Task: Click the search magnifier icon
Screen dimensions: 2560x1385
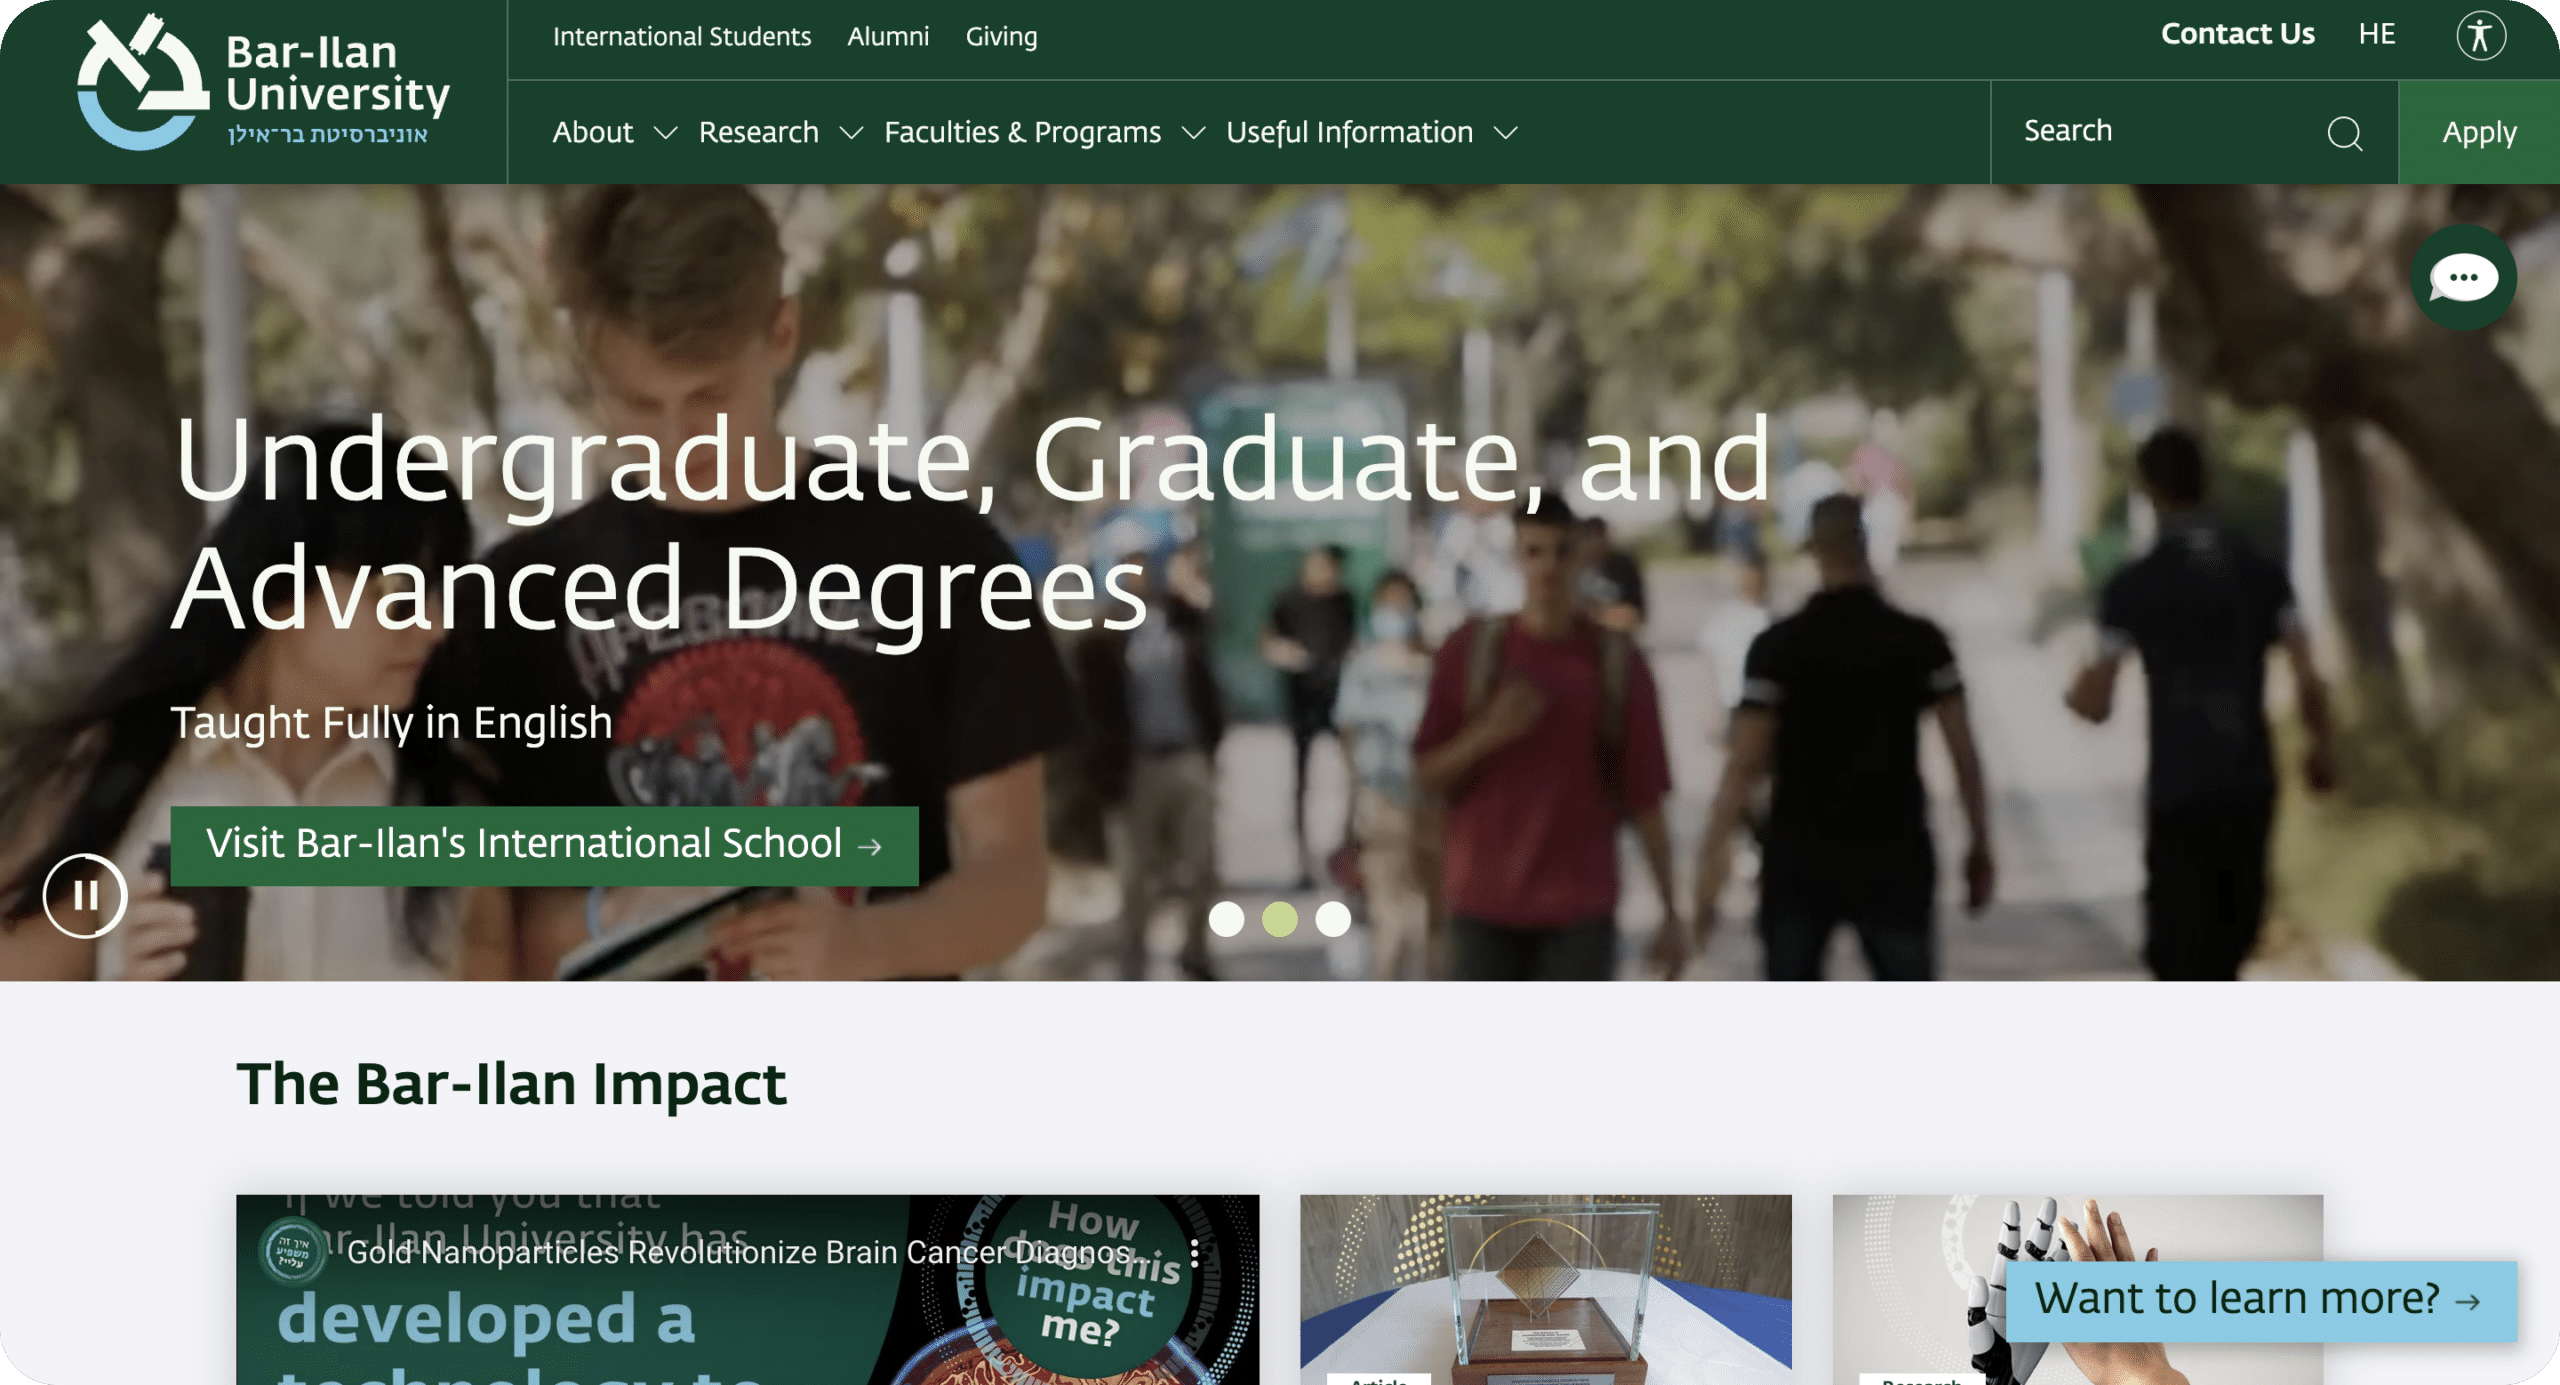Action: click(x=2344, y=133)
